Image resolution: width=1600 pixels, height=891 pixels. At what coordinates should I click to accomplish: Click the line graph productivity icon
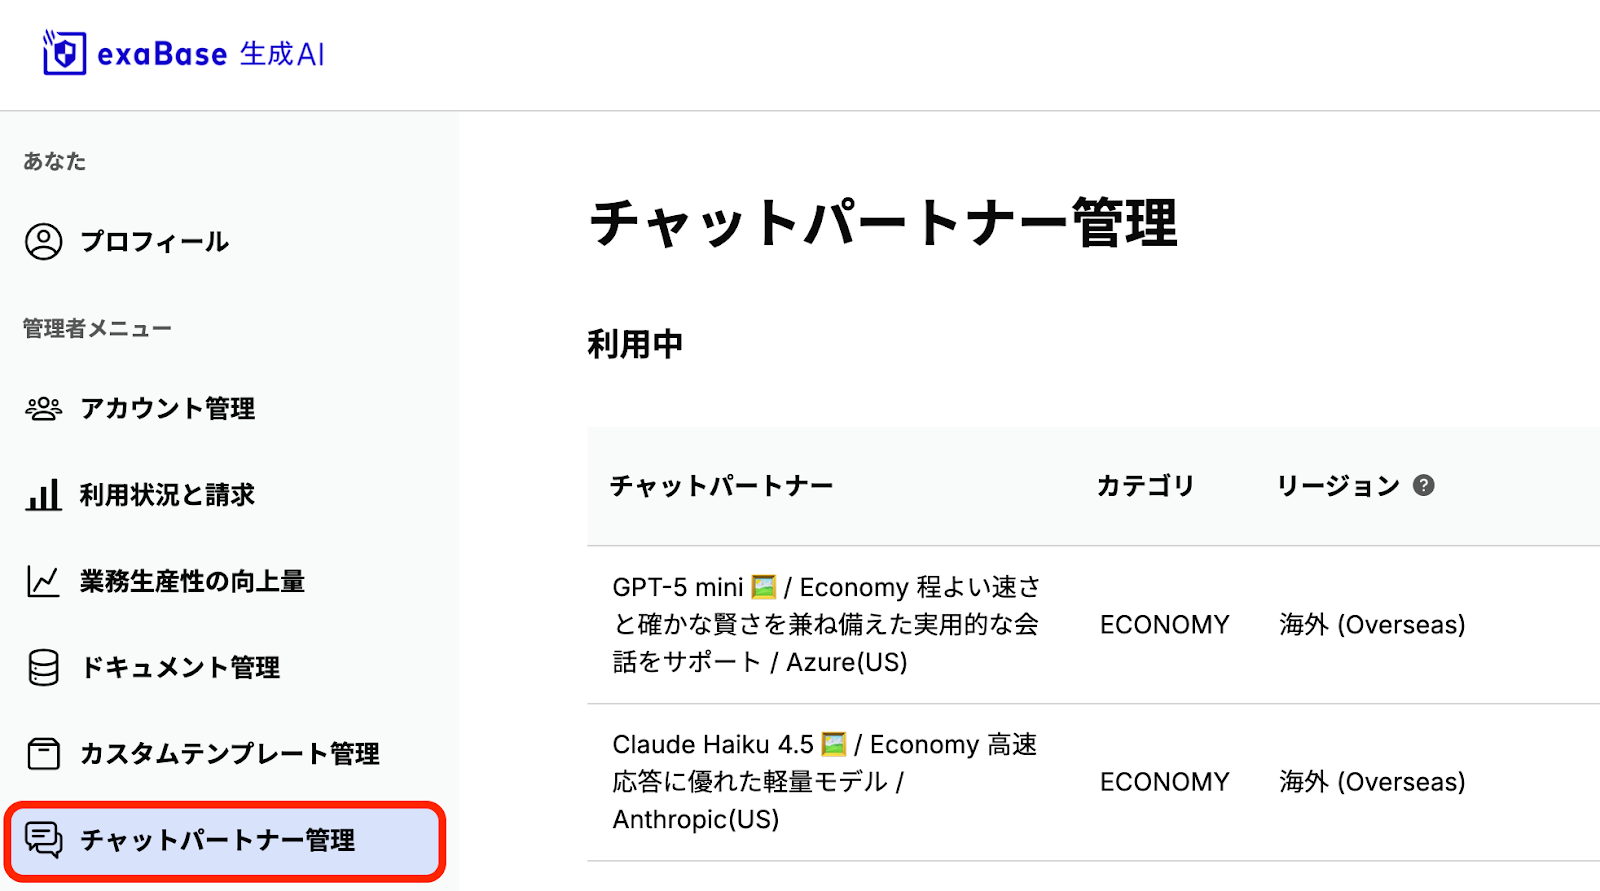[x=44, y=581]
